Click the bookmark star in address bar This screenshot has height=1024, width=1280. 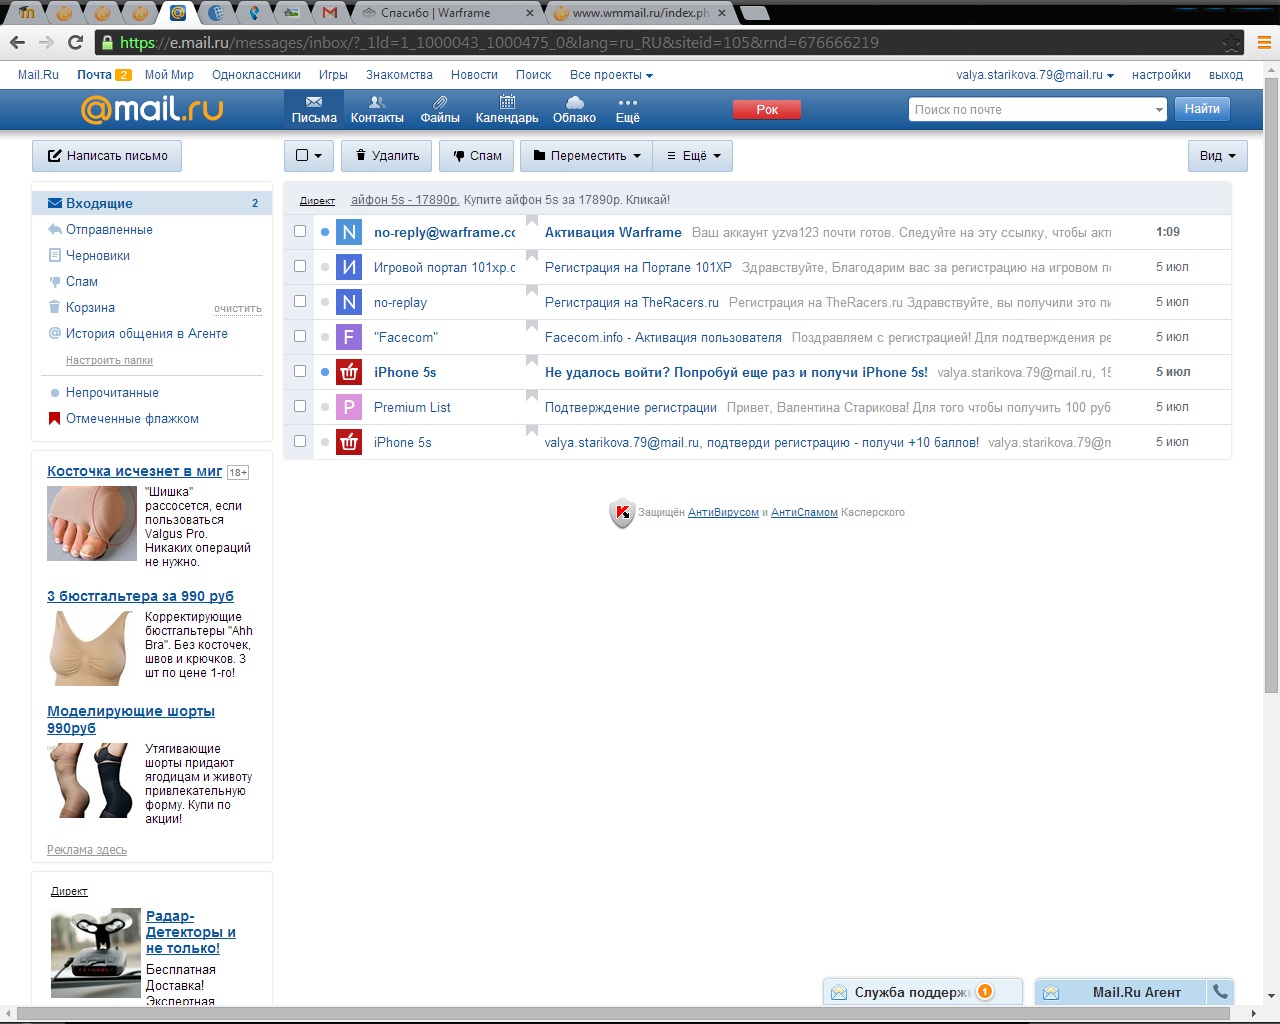tap(1232, 43)
